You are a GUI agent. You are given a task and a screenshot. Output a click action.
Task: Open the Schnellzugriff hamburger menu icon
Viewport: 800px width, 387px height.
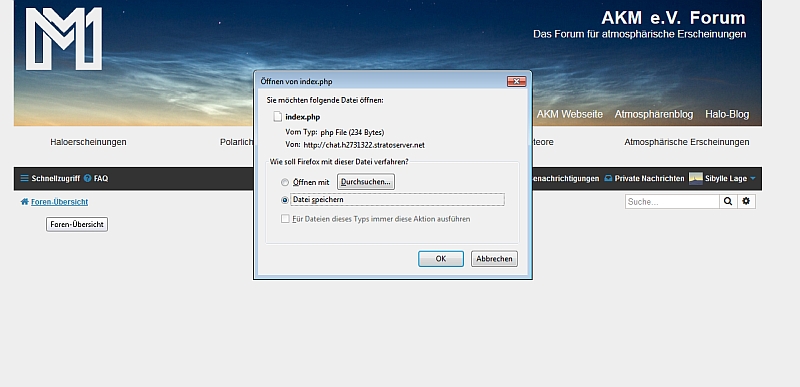[x=24, y=178]
